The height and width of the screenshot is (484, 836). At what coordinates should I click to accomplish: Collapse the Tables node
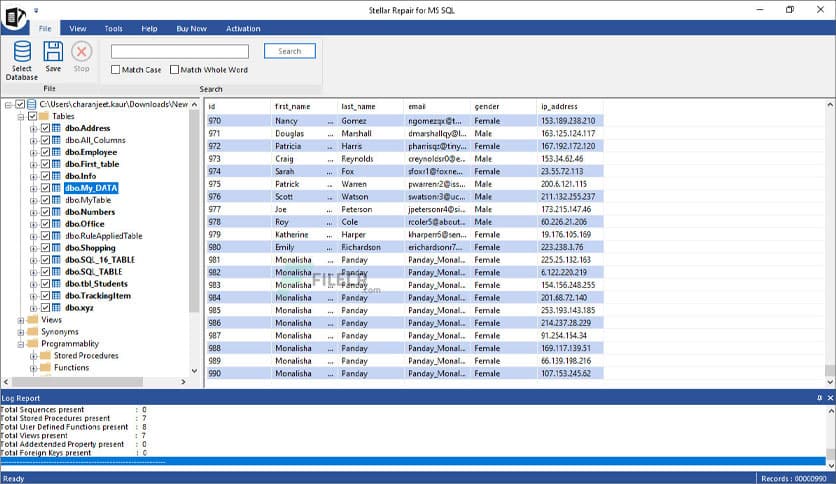(x=21, y=116)
